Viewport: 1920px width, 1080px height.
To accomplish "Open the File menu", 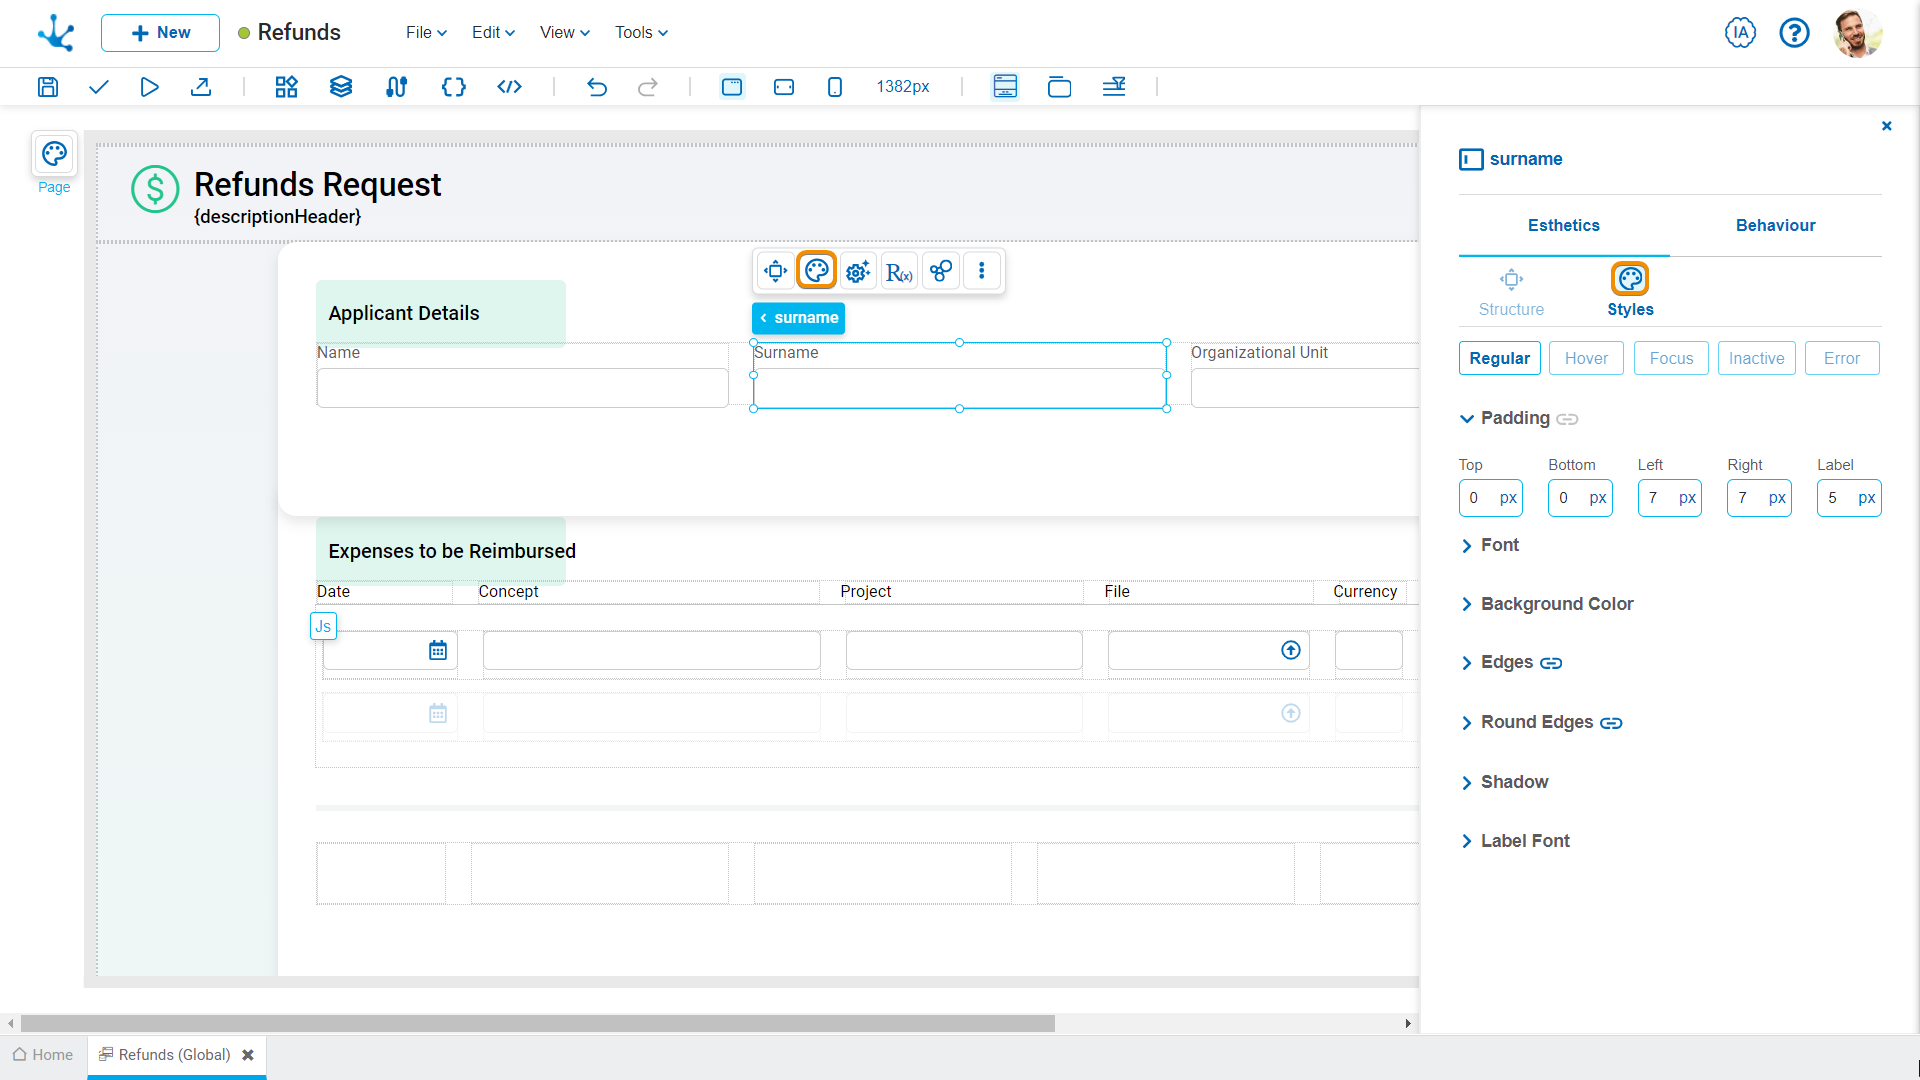I will coord(421,33).
